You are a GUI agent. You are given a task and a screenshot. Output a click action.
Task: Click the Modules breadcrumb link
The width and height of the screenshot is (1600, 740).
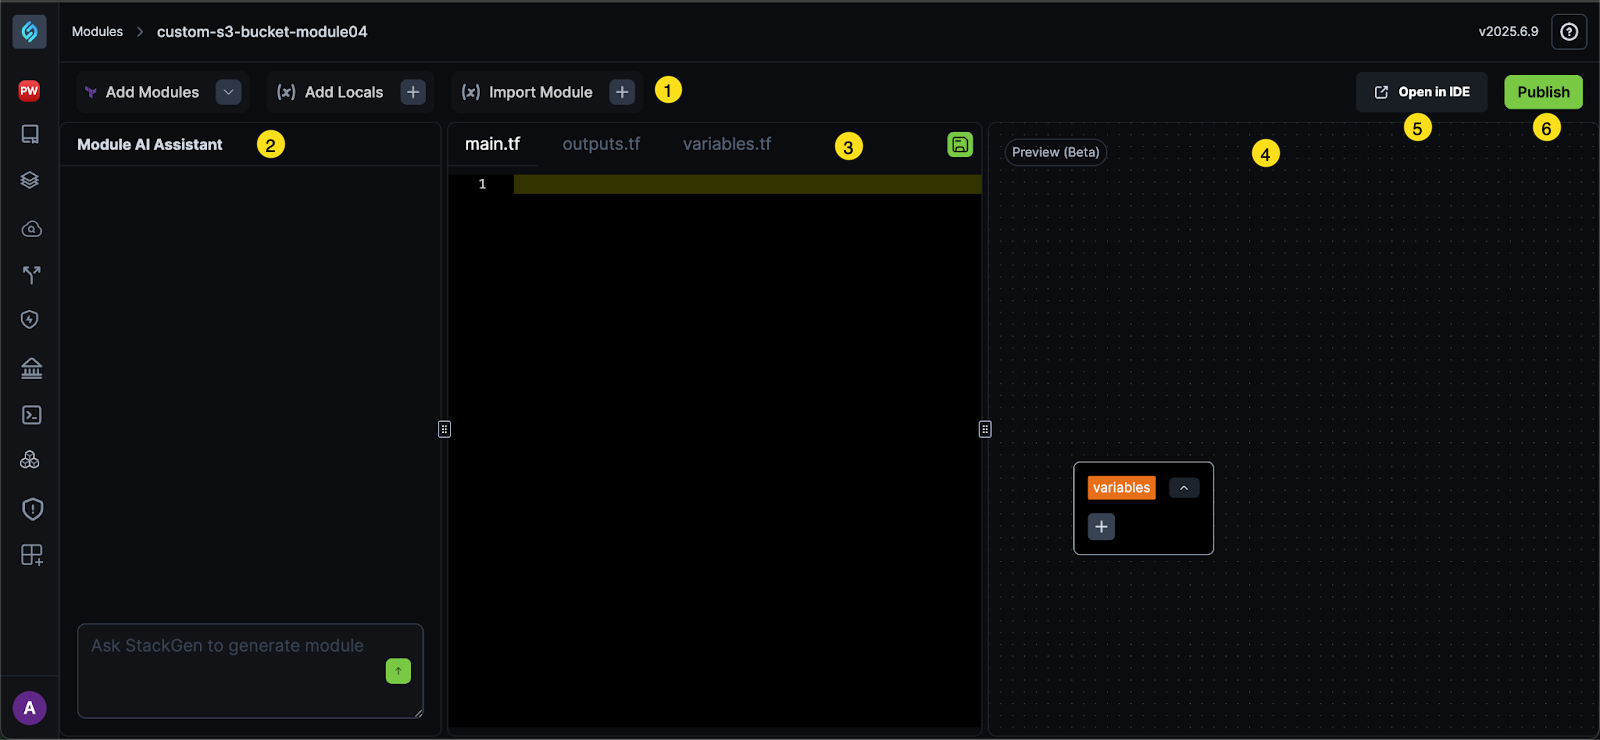[x=97, y=32]
